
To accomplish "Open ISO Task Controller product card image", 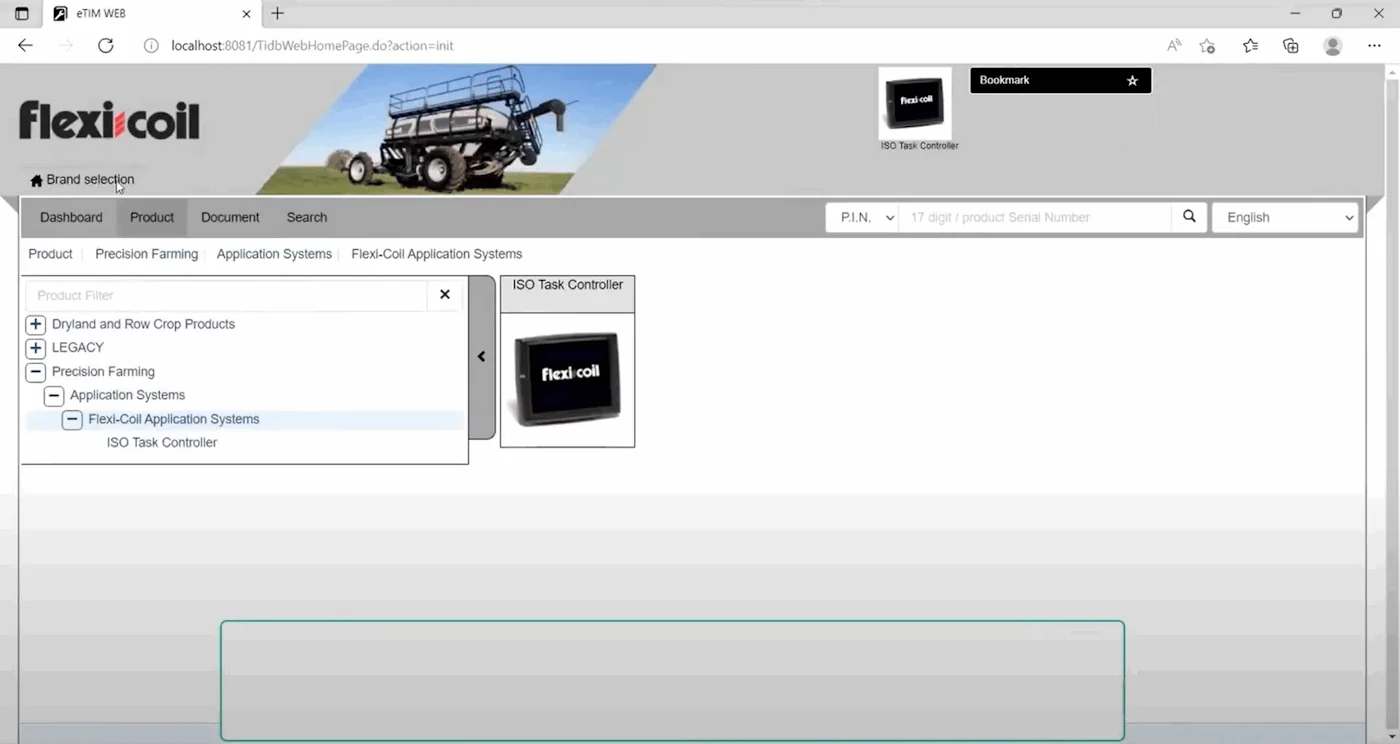I will tap(567, 380).
